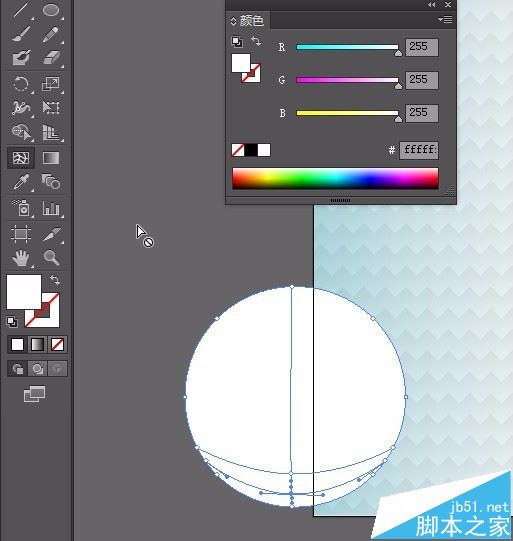This screenshot has height=541, width=513.
Task: Set paint type to Color
Action: [17, 344]
